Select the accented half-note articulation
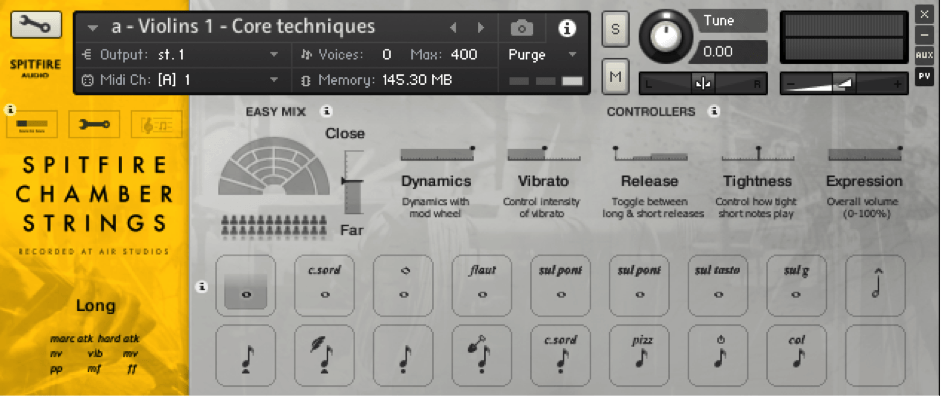 tap(876, 286)
